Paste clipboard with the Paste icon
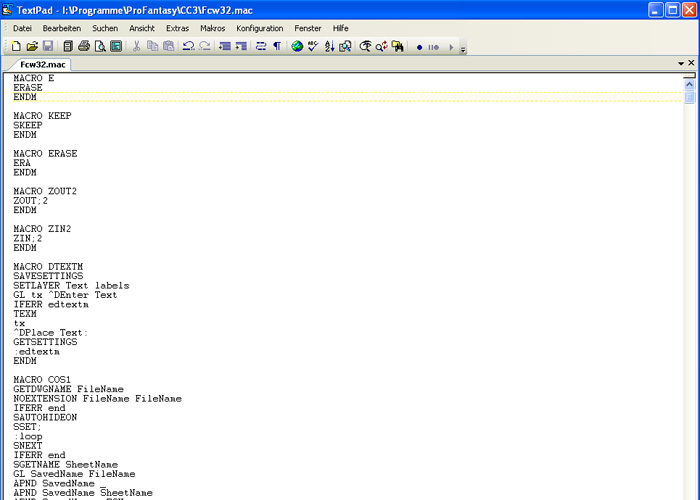 pyautogui.click(x=169, y=46)
